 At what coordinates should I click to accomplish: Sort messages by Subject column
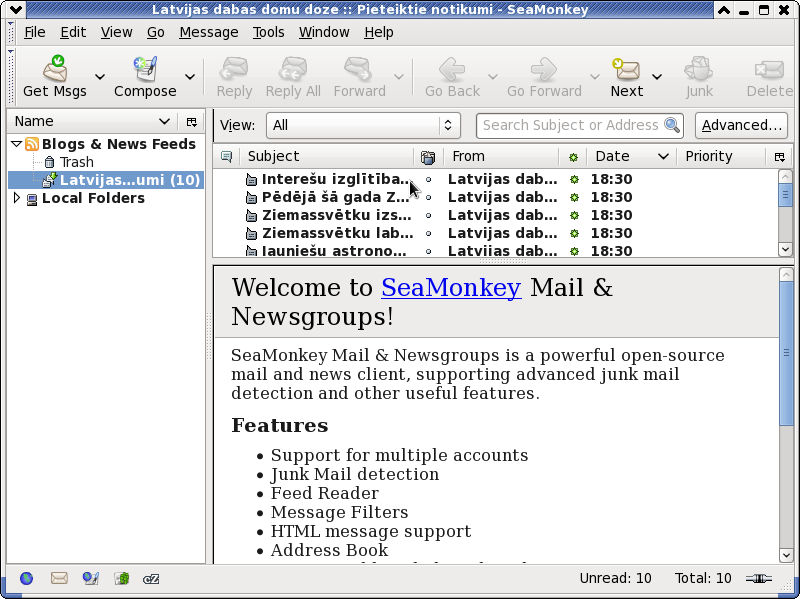[x=327, y=156]
